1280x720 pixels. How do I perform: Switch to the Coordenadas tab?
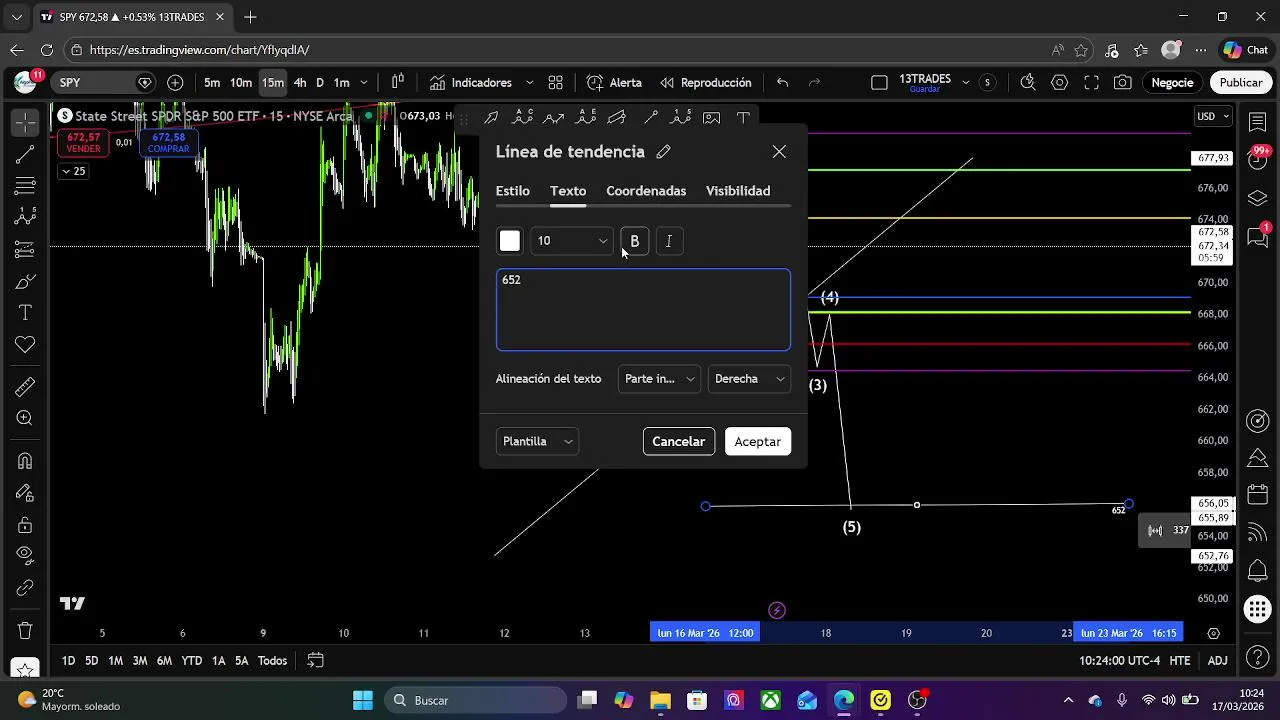(646, 191)
